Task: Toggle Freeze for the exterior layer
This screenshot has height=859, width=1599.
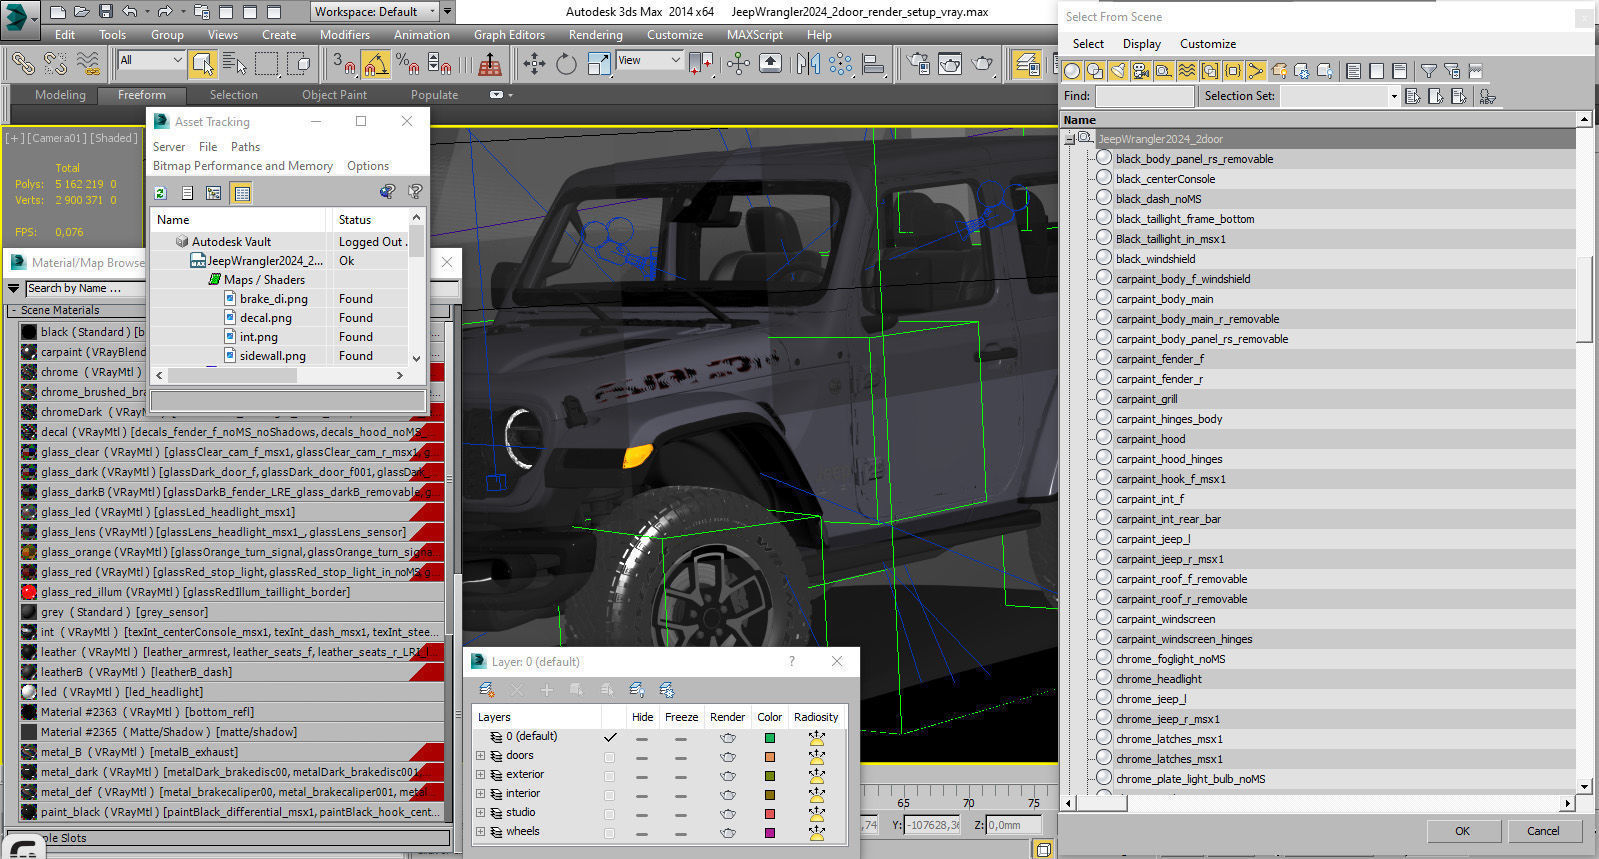Action: point(681,775)
